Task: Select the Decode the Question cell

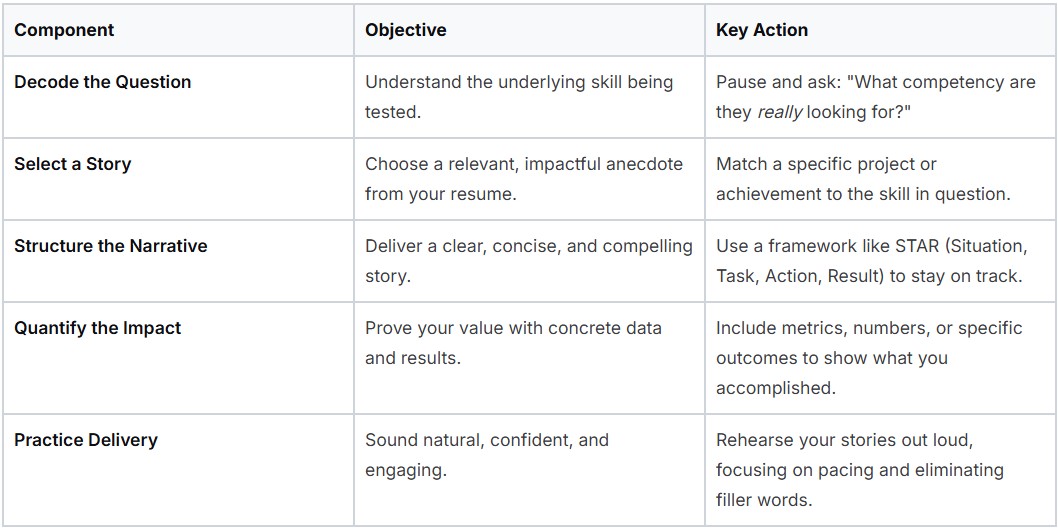Action: coord(102,82)
